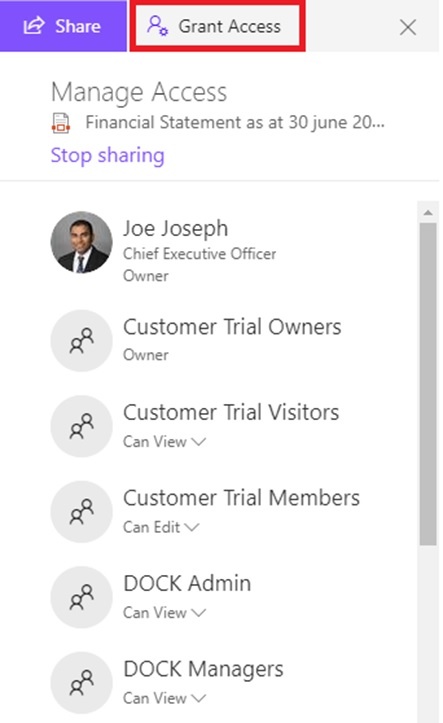Click the Financial Statement document icon
Viewport: 443px width, 723px height.
click(61, 123)
